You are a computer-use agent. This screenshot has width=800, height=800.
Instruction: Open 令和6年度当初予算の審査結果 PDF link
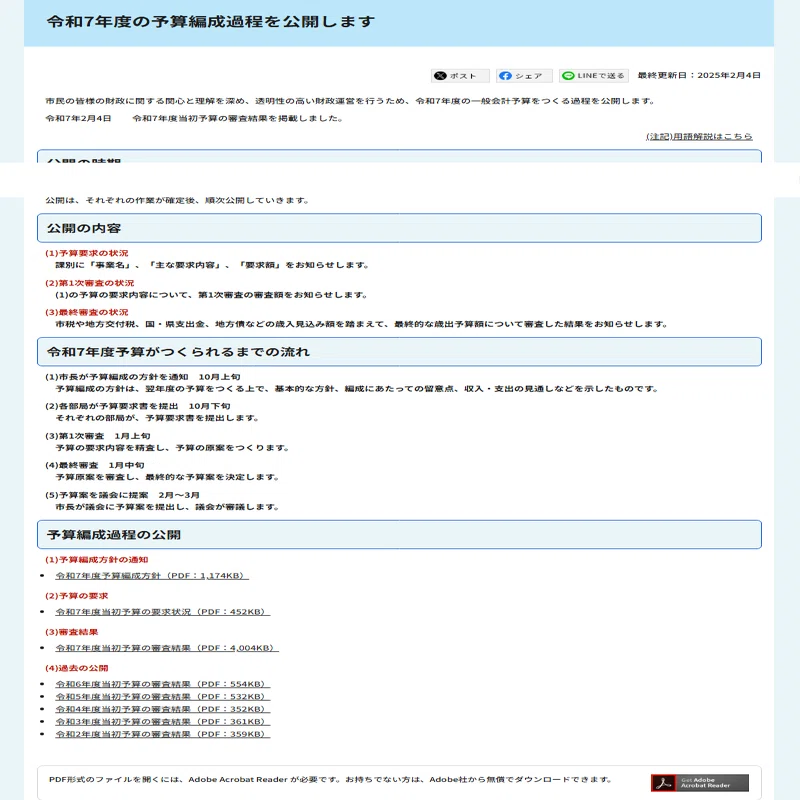pyautogui.click(x=163, y=684)
